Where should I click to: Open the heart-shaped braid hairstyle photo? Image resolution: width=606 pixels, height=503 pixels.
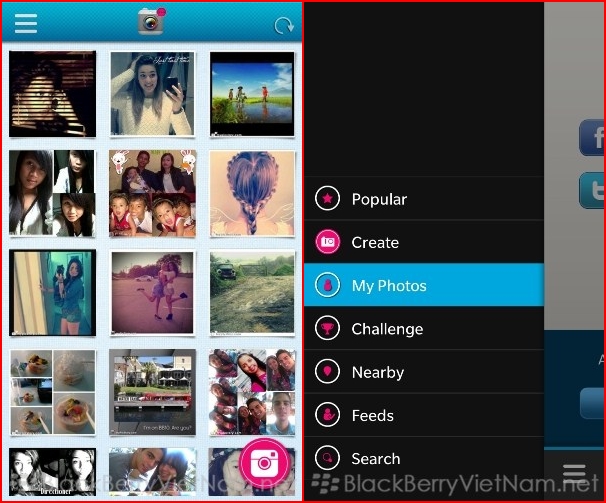tap(252, 193)
